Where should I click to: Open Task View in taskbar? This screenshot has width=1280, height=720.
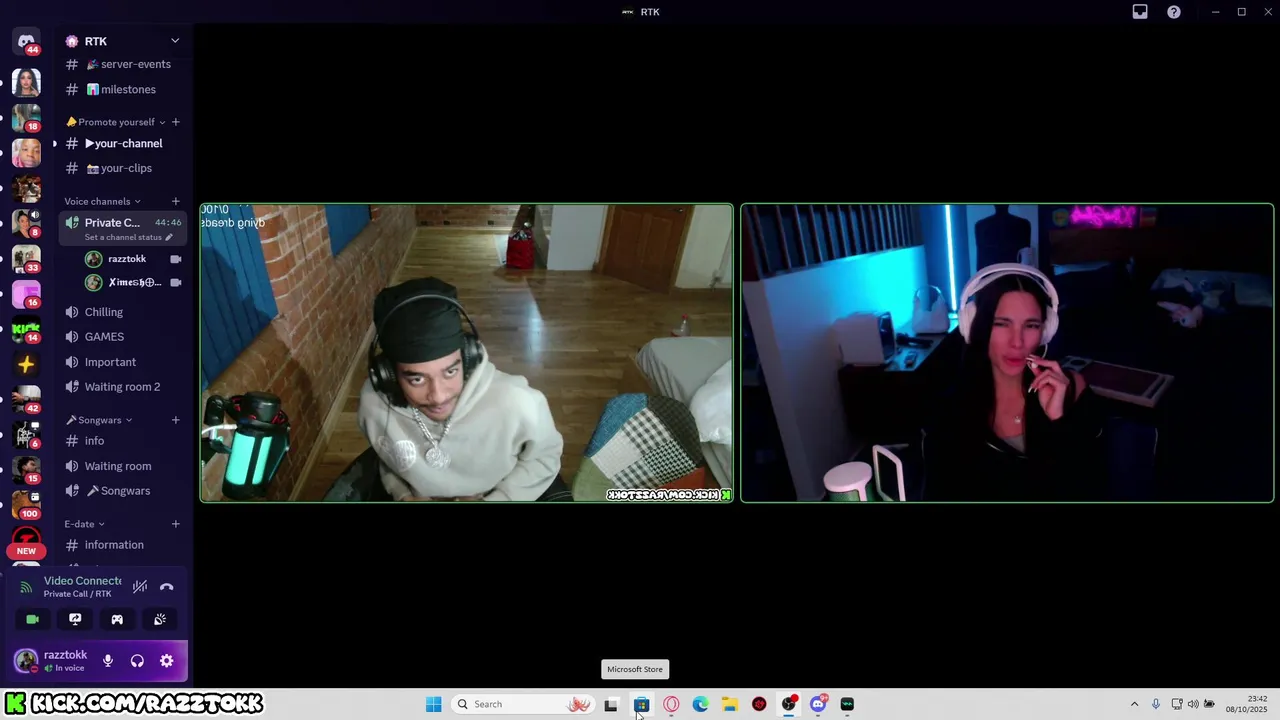[x=611, y=704]
